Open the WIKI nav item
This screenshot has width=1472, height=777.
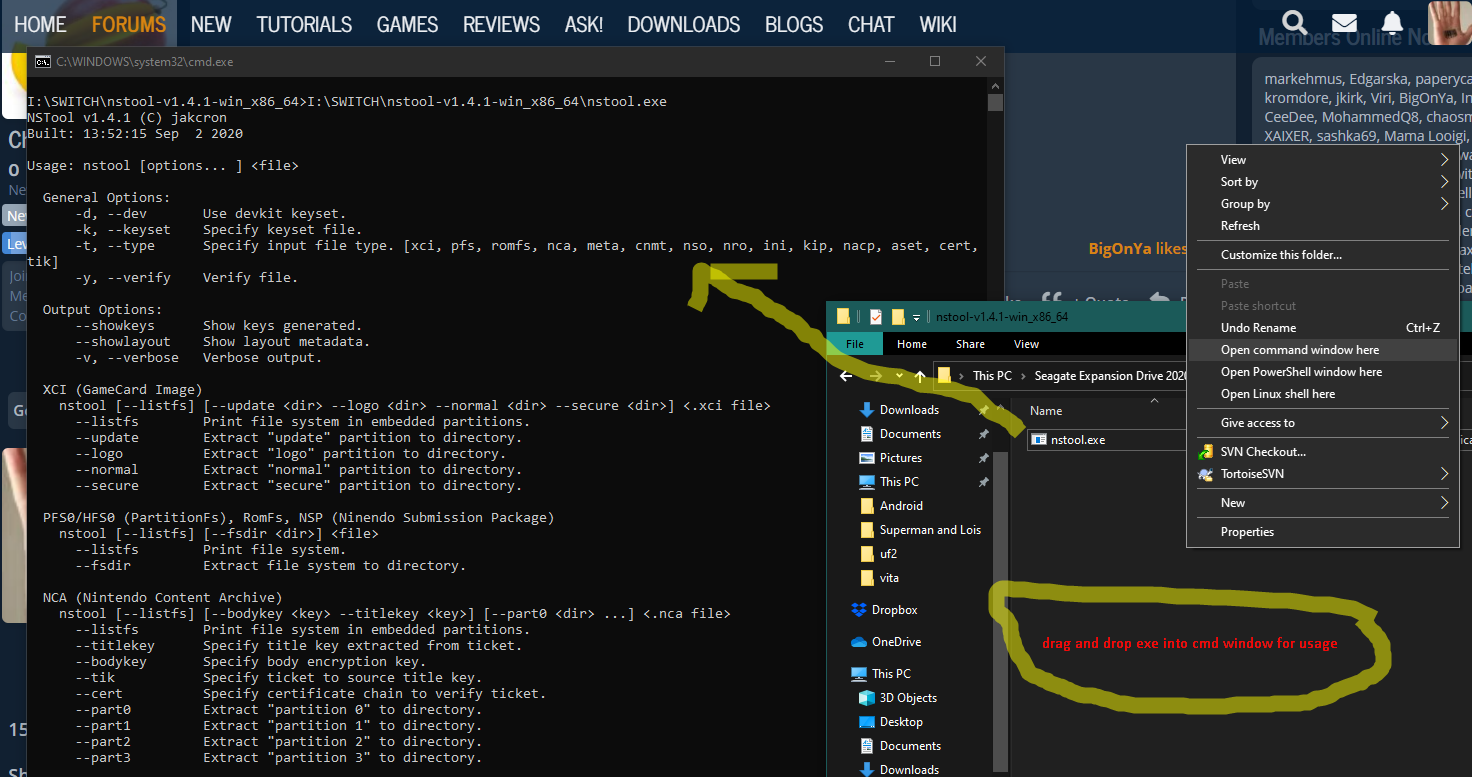point(938,24)
